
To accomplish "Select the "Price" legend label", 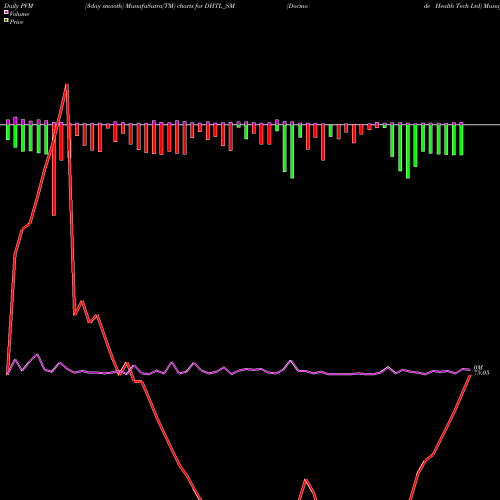I will pyautogui.click(x=16, y=22).
